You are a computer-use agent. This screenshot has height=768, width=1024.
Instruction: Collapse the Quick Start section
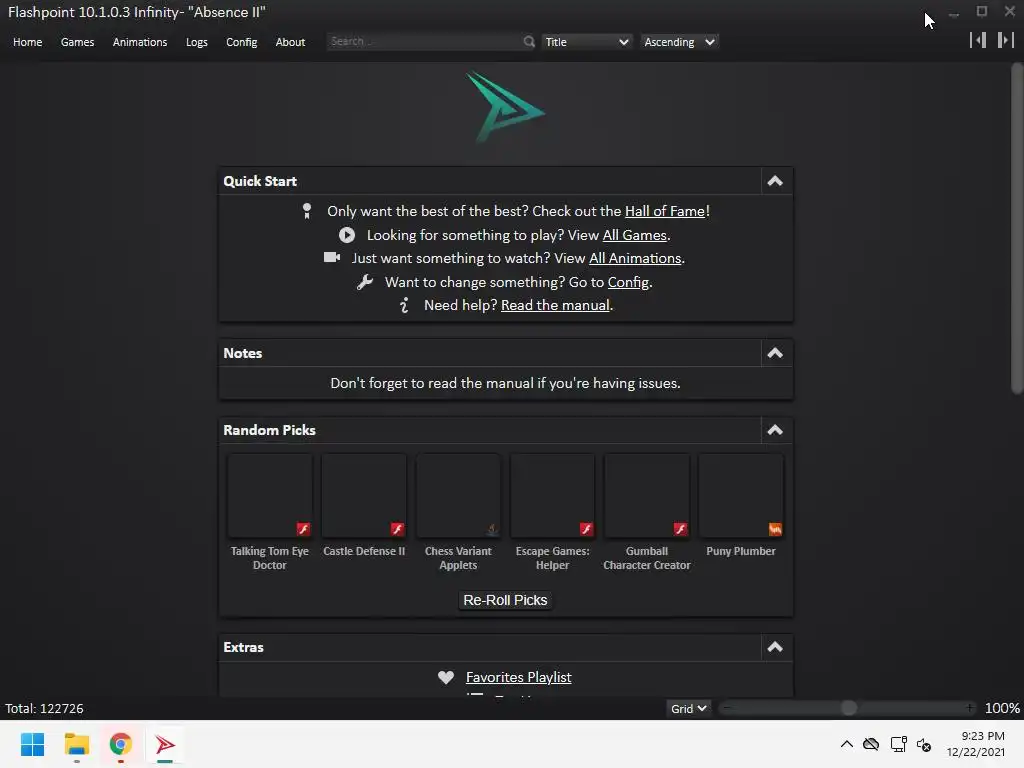coord(775,181)
